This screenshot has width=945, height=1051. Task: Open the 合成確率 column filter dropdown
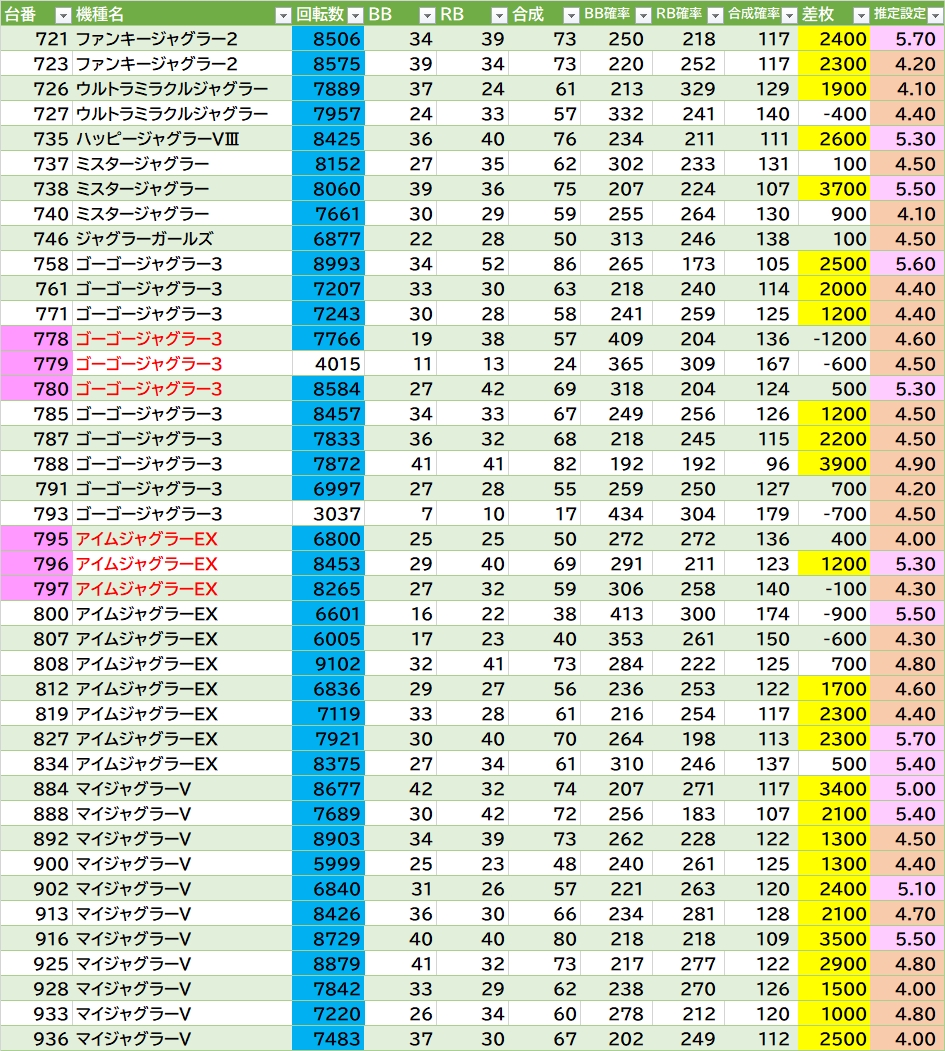click(789, 15)
